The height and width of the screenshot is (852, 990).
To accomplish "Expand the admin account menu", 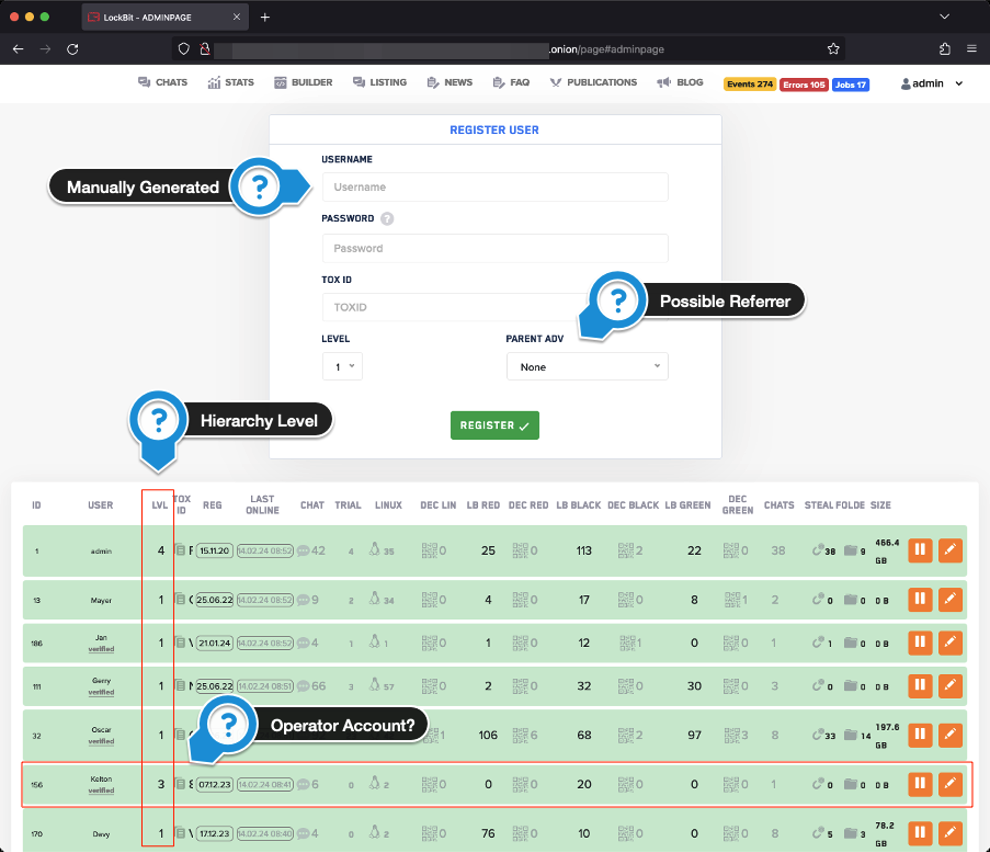I will pos(932,84).
